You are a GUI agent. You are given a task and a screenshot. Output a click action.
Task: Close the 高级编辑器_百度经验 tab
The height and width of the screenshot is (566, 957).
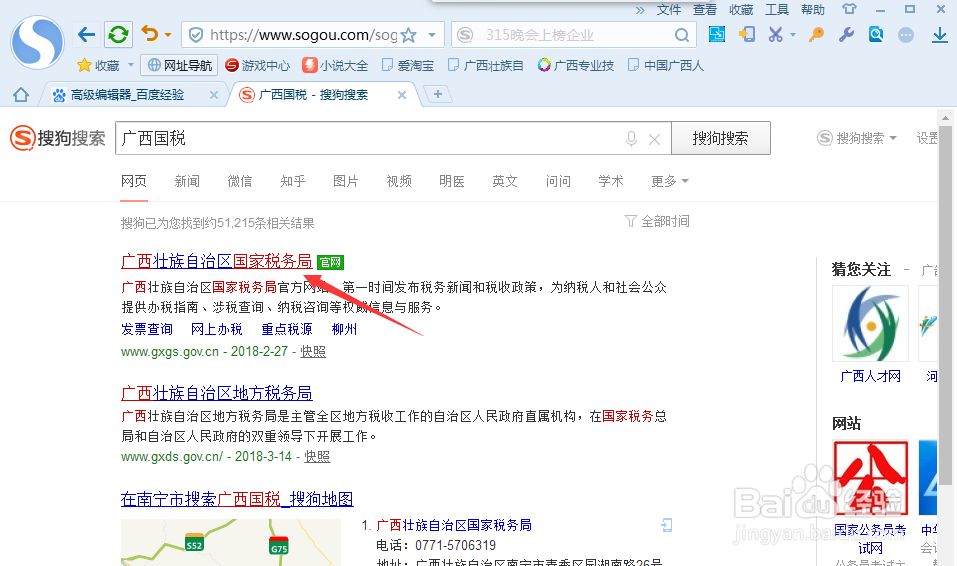(x=214, y=95)
